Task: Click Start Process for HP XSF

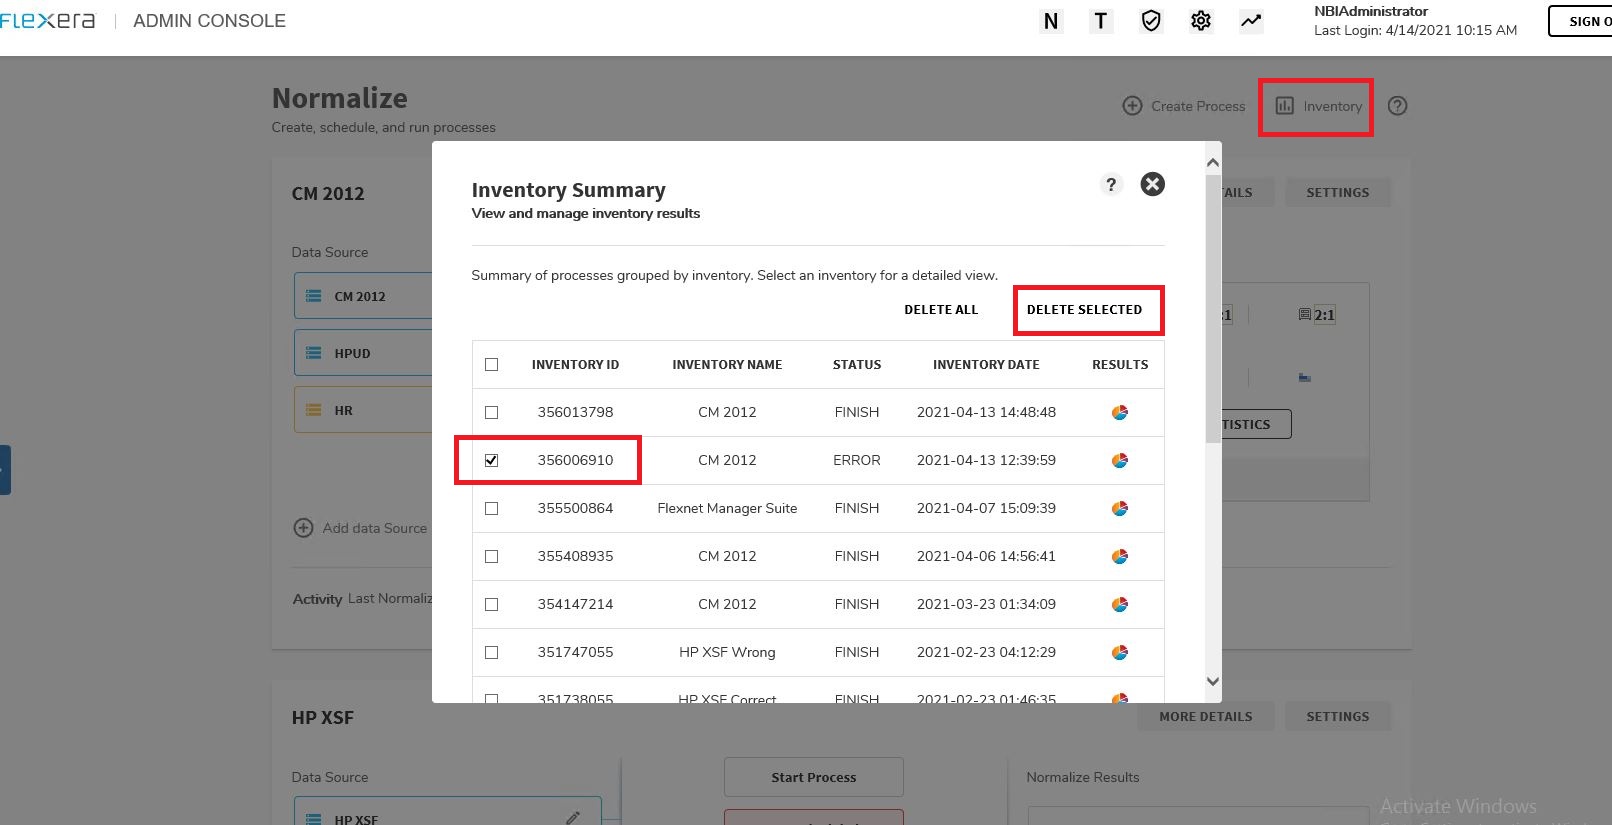Action: coord(814,777)
